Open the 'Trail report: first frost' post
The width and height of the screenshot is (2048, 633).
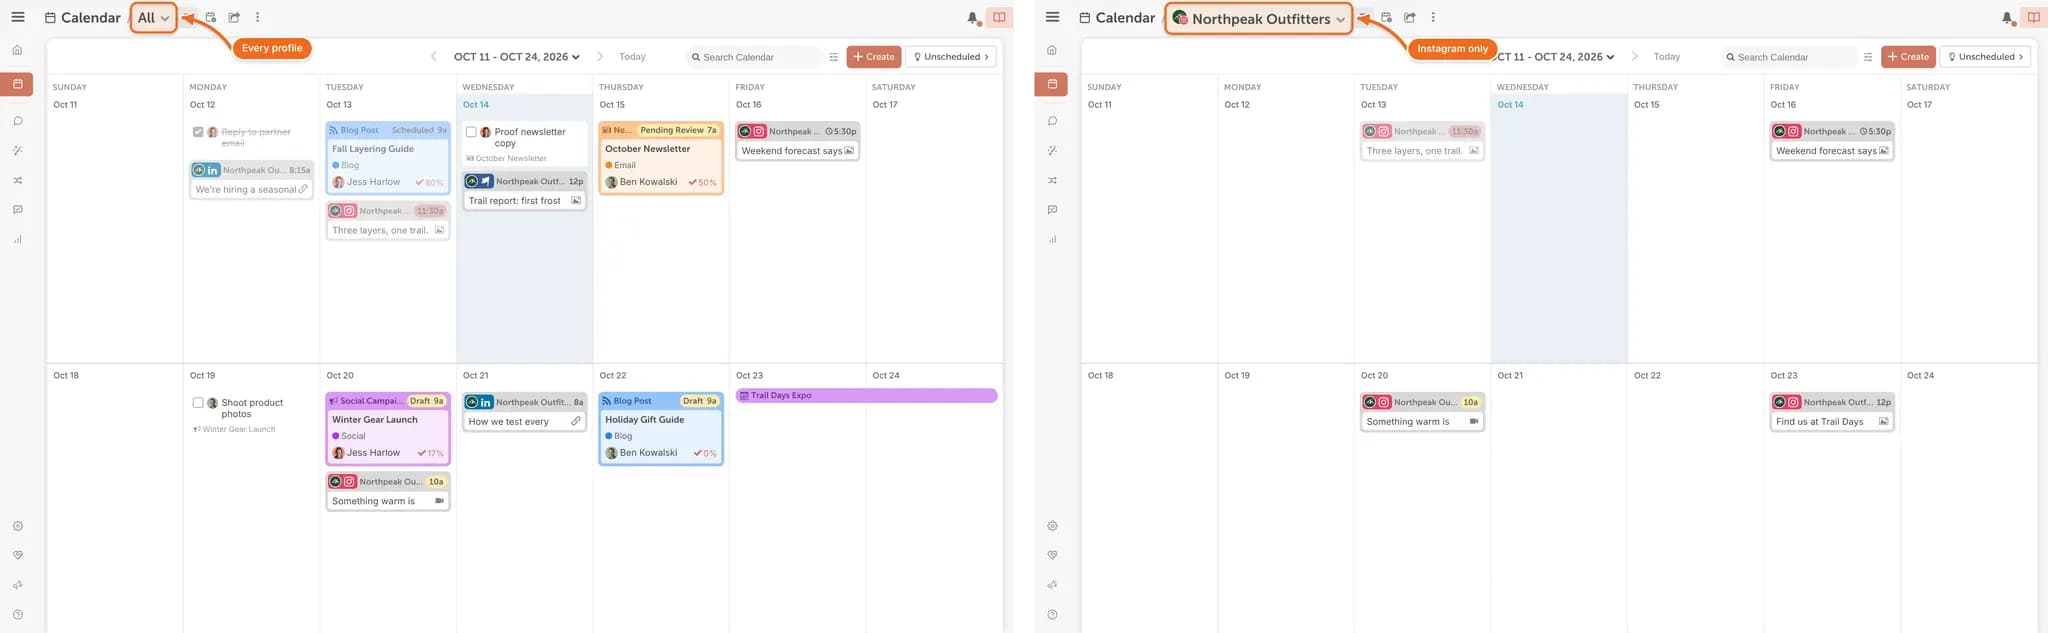coord(524,191)
